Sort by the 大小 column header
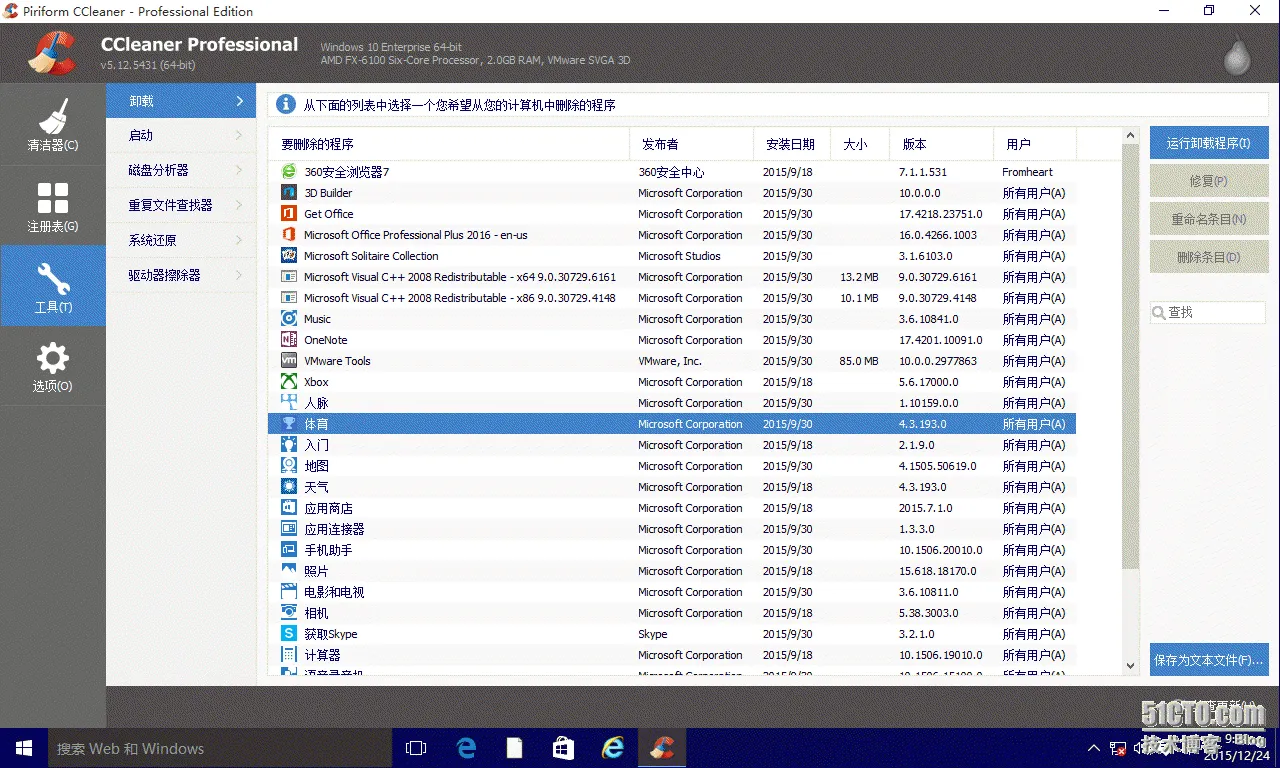The image size is (1280, 768). coord(862,144)
